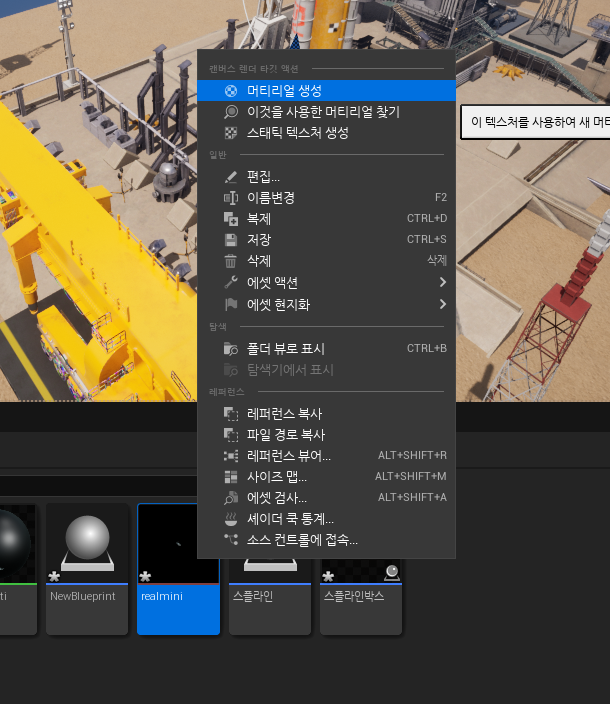Open 셰이더 쿡 통계... entry
Screen dimensions: 610x704
pos(326,519)
